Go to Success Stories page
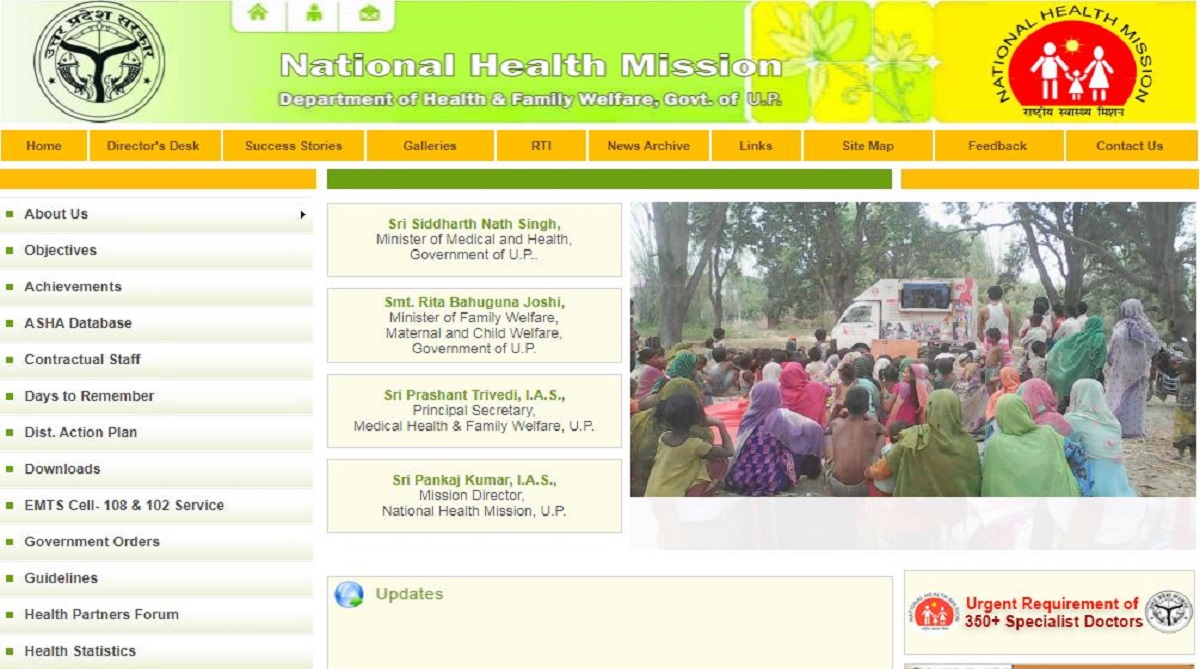 tap(293, 146)
